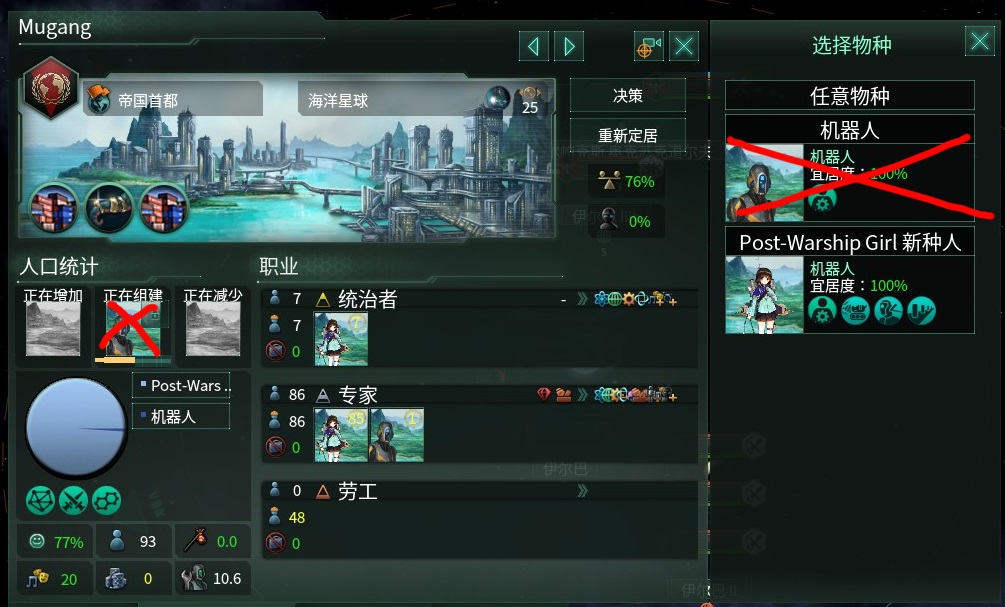Click the first planet modifier icon
Image resolution: width=1005 pixels, height=607 pixels.
[53, 208]
